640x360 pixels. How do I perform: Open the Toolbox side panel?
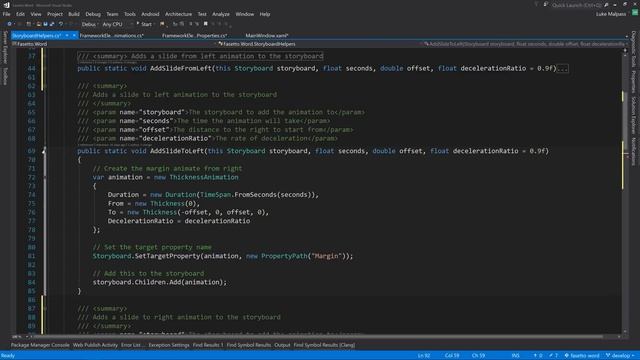pos(5,76)
